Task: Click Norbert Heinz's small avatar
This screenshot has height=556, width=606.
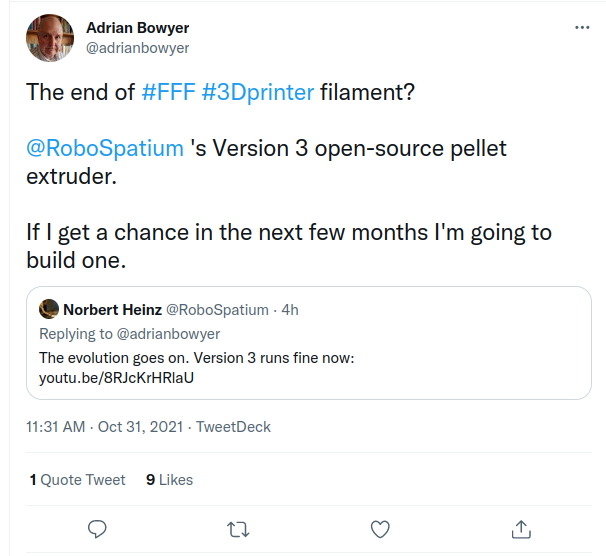Action: [48, 310]
